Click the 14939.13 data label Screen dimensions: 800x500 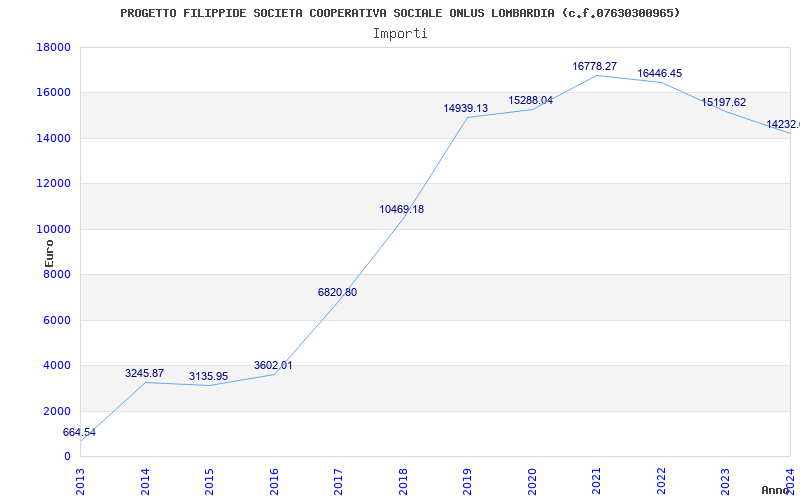coord(465,108)
